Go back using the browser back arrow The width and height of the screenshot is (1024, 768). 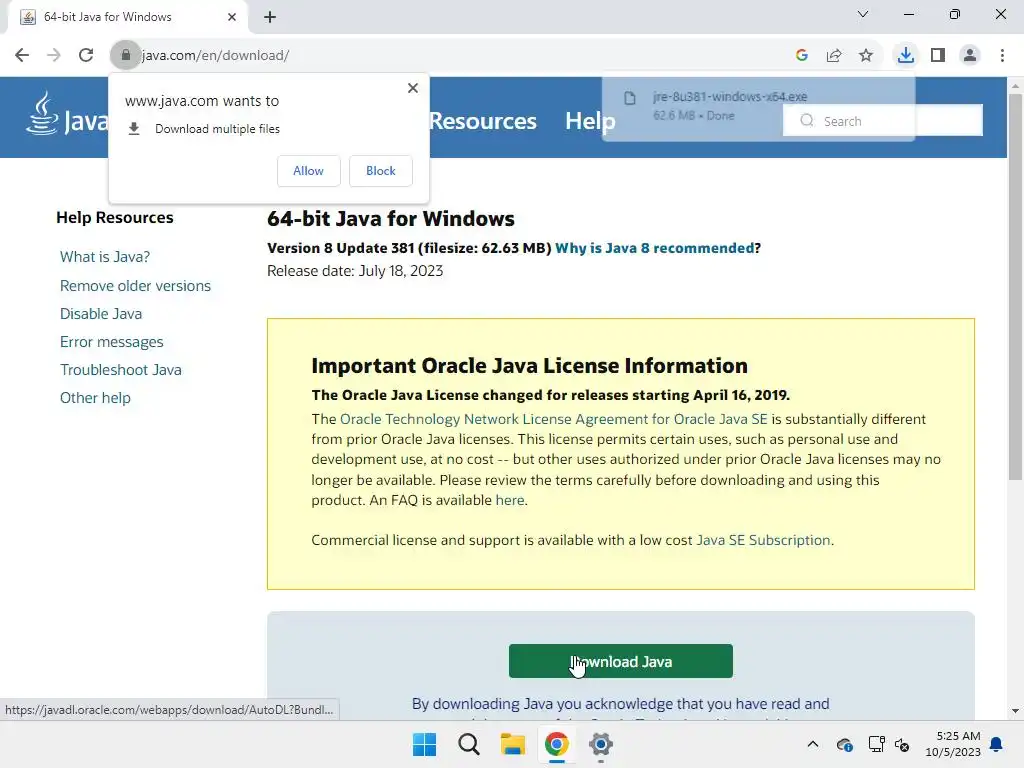pyautogui.click(x=22, y=56)
